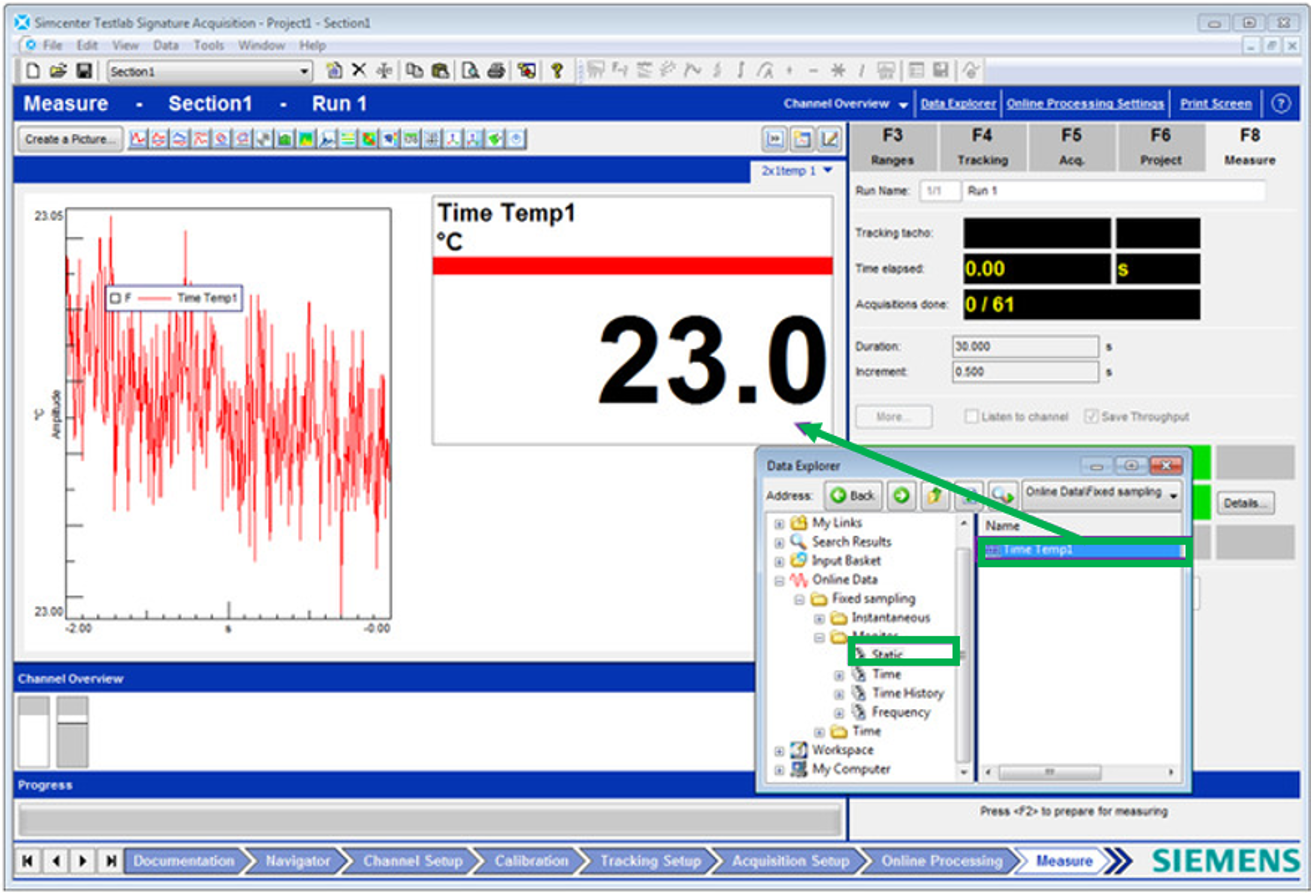
Task: Click the double-arrow icon above the display
Action: coord(775,139)
